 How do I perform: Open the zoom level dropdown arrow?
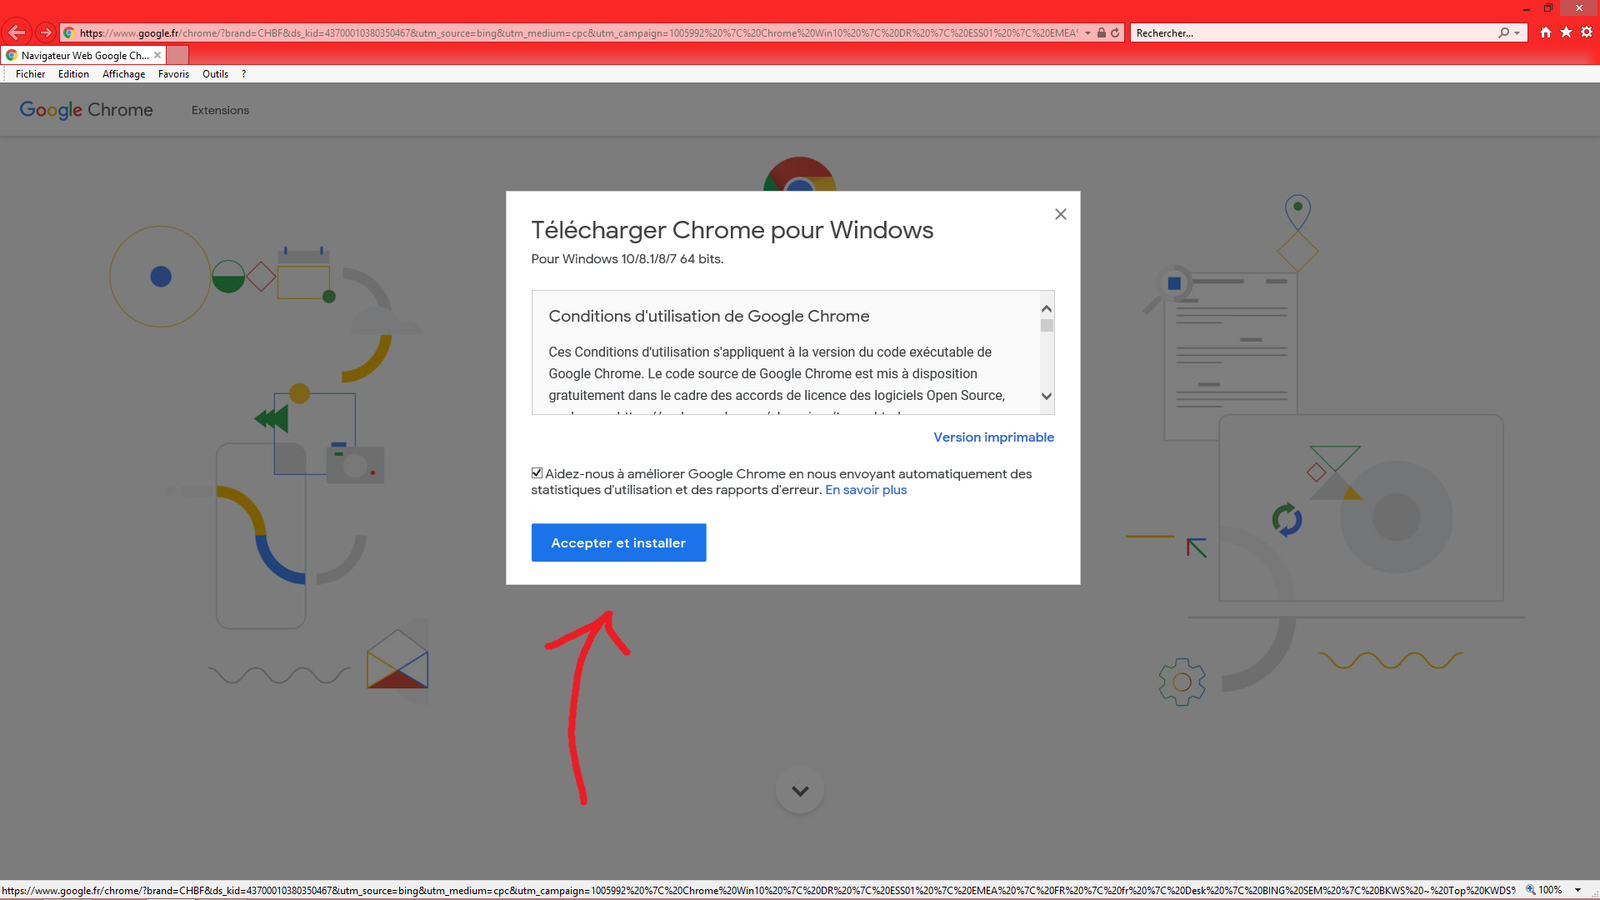coord(1578,890)
